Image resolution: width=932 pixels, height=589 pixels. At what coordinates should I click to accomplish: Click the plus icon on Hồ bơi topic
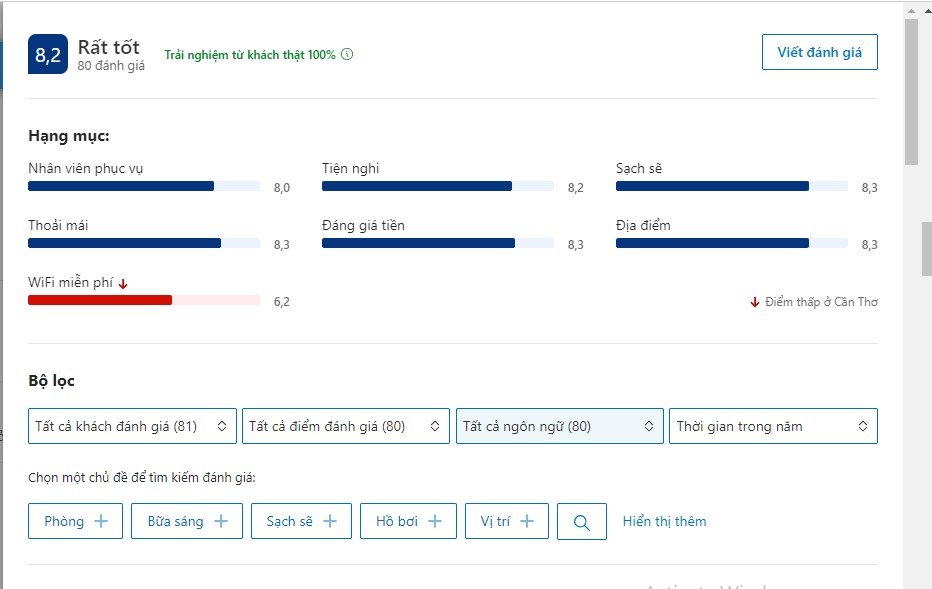(435, 521)
